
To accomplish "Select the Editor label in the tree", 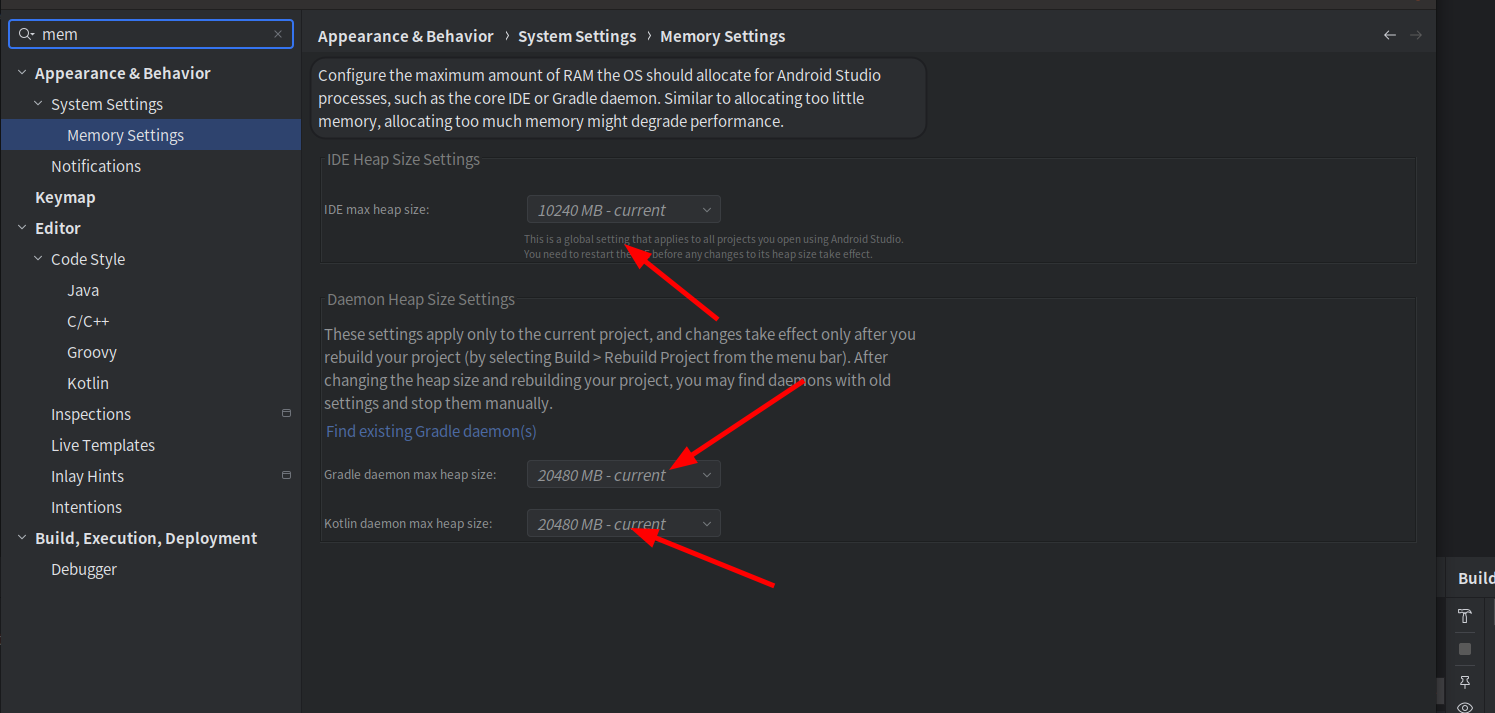I will (x=58, y=228).
